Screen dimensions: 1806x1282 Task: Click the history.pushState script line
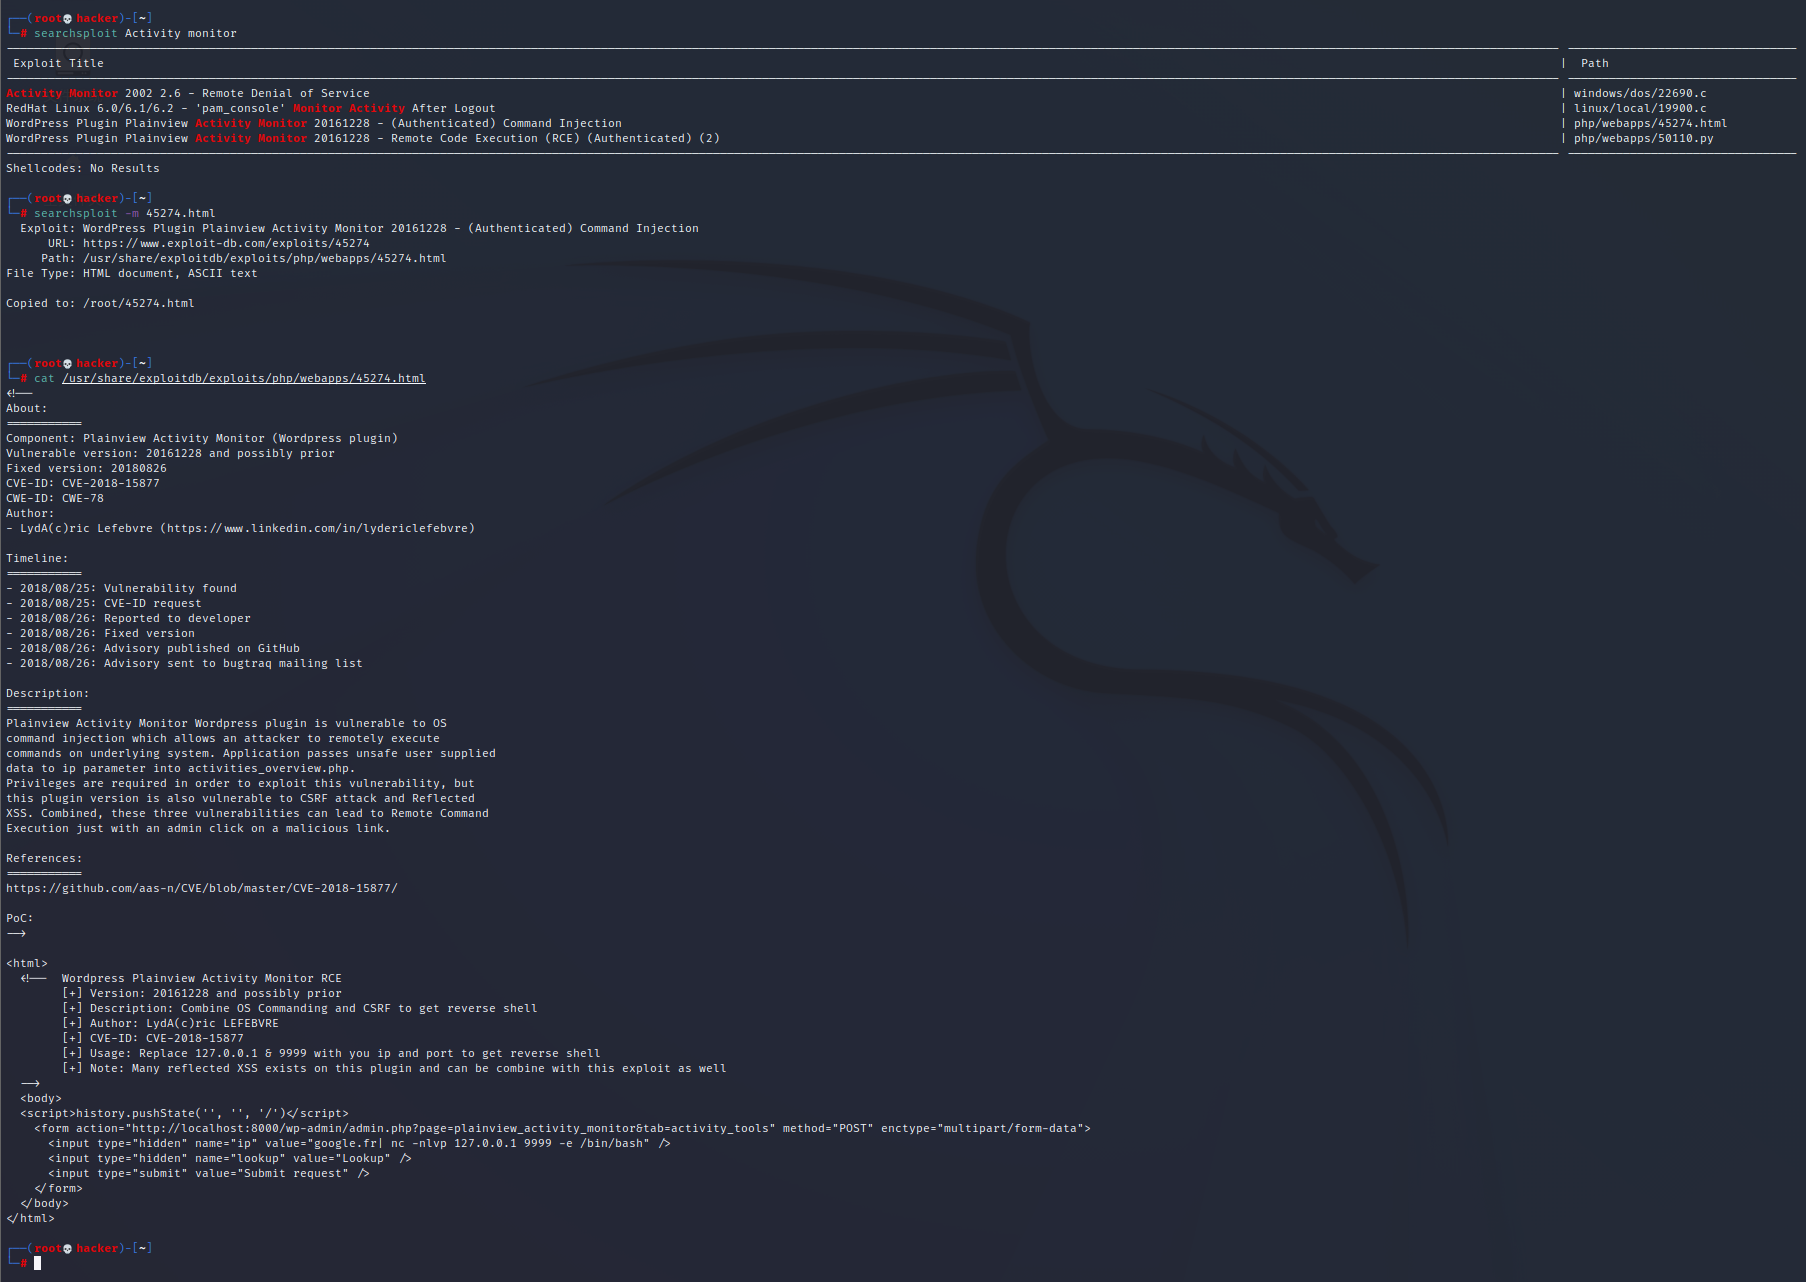coord(184,1113)
